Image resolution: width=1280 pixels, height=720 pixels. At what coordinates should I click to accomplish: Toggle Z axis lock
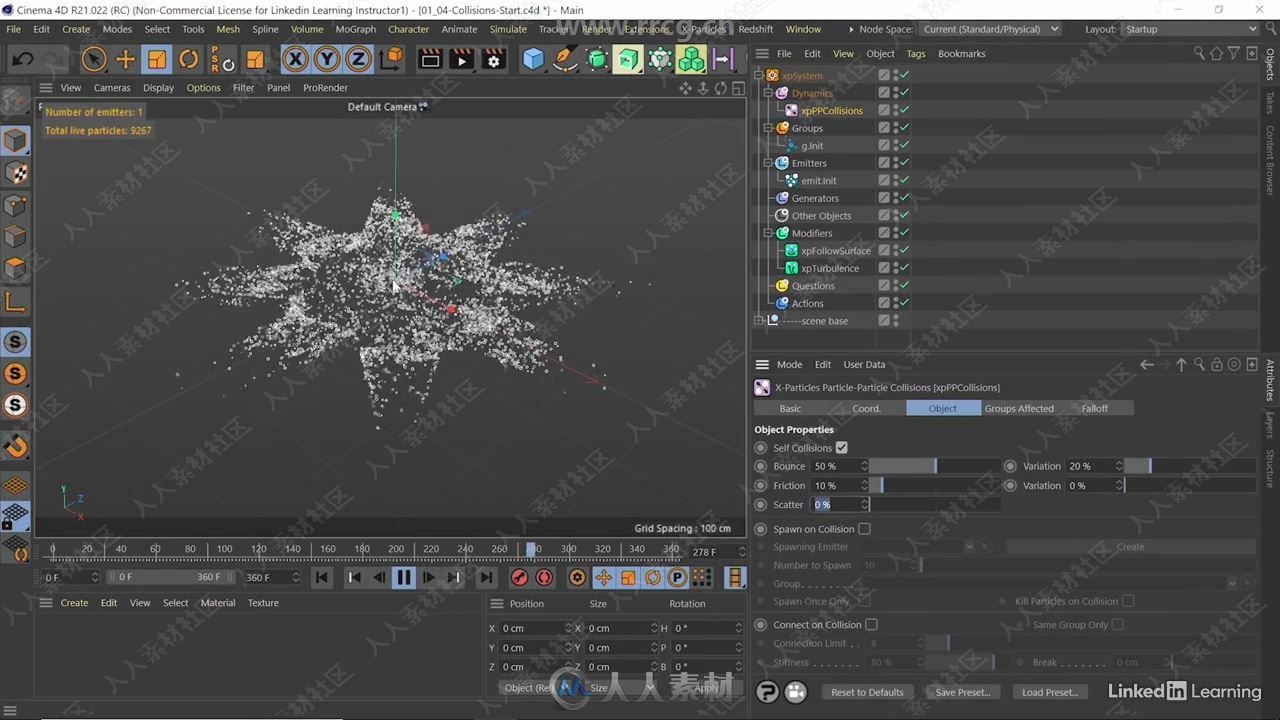coord(358,60)
